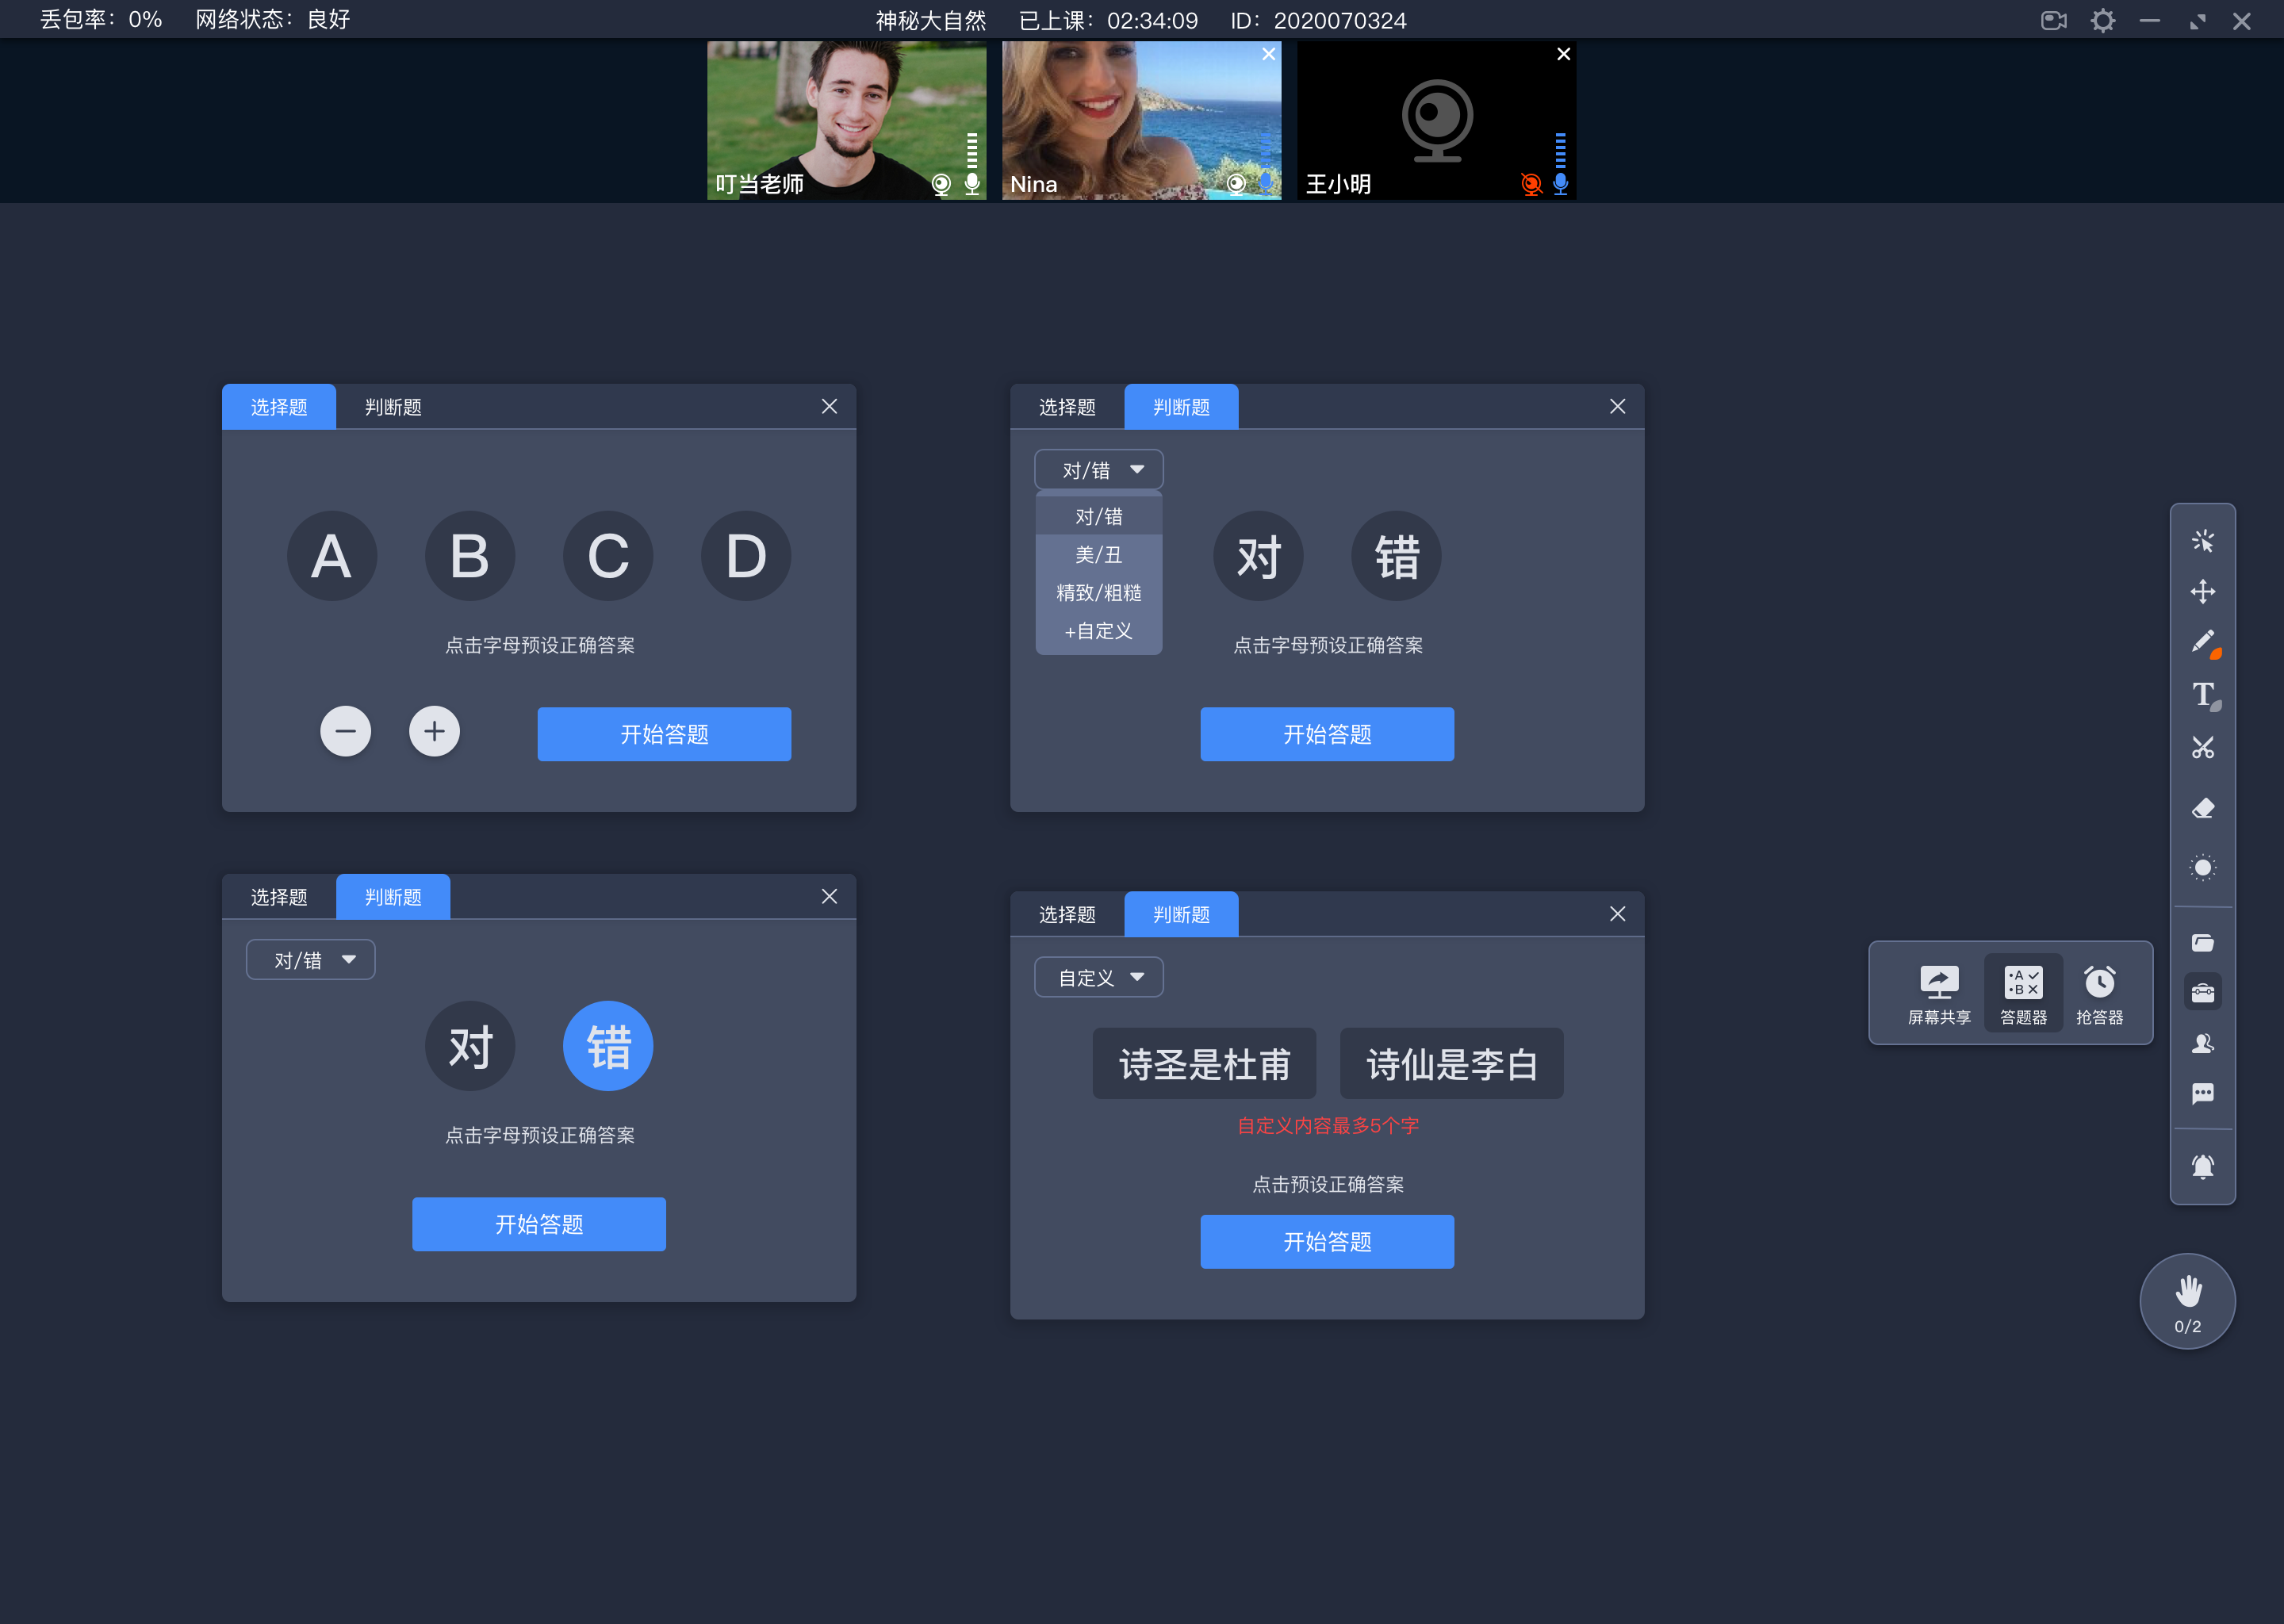2284x1624 pixels.
Task: Switch to 选择题 tab in bottom-right panel
Action: [x=1068, y=910]
